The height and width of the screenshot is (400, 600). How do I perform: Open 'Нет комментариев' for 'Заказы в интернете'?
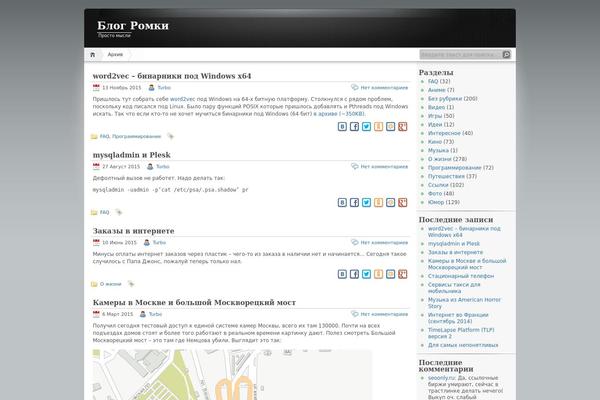(384, 242)
